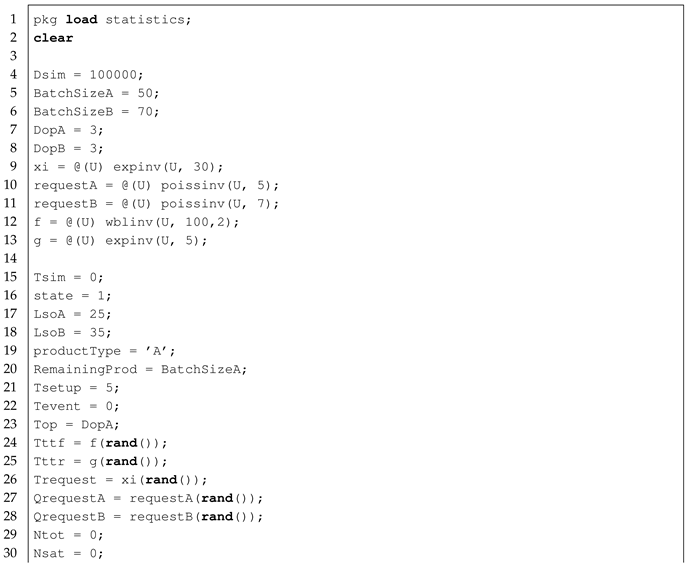The height and width of the screenshot is (565, 690).
Task: Click the 'BatchSizeB = 70;' statement
Action: click(x=96, y=111)
